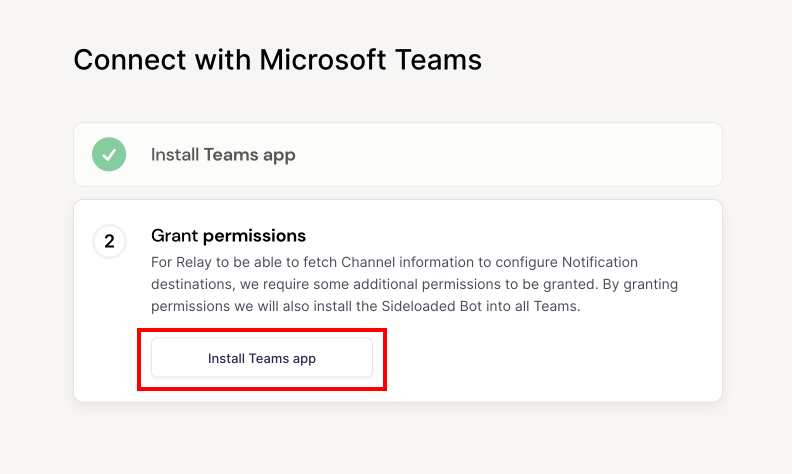Click the step 2 number circle
This screenshot has width=792, height=474.
point(109,241)
